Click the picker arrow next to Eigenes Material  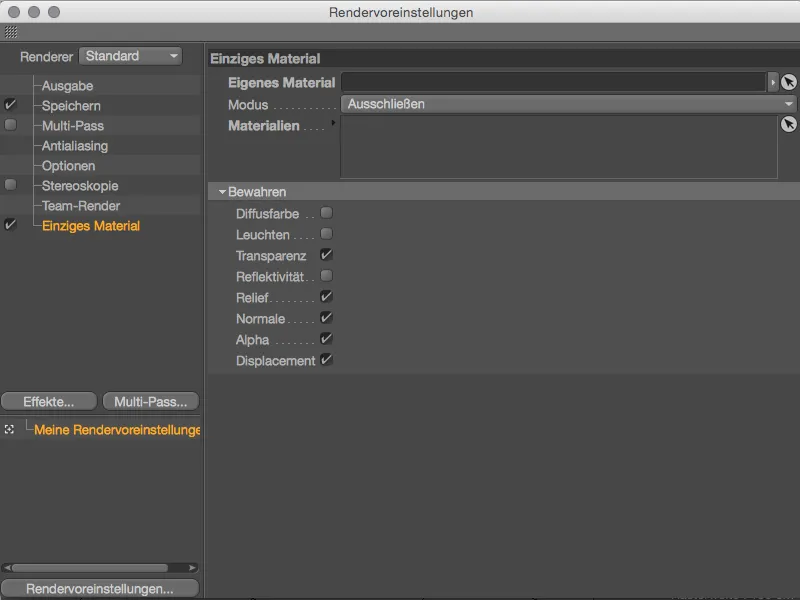788,82
